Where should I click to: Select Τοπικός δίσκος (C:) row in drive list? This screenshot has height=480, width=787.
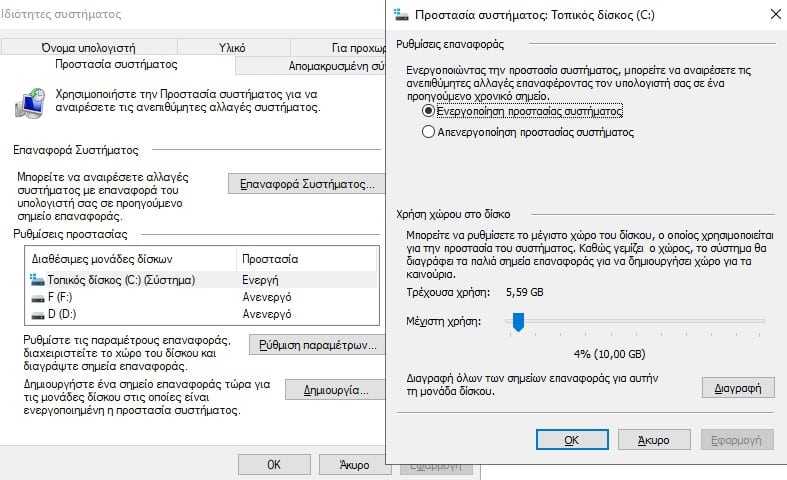click(202, 280)
